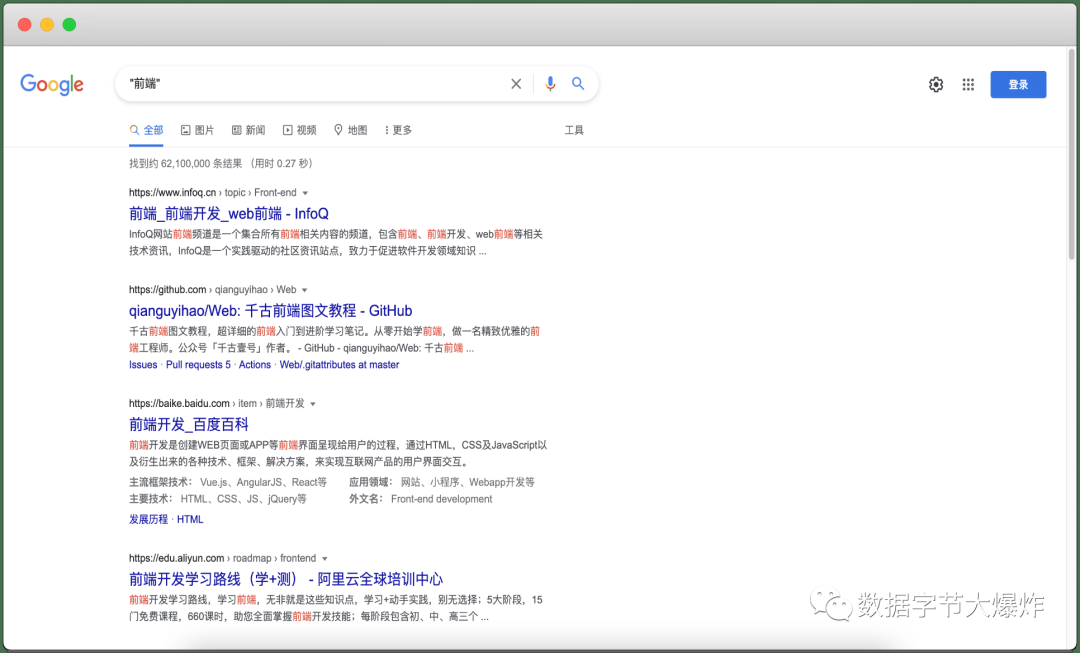Click the 登录 sign-in button
This screenshot has height=653, width=1080.
(x=1018, y=84)
